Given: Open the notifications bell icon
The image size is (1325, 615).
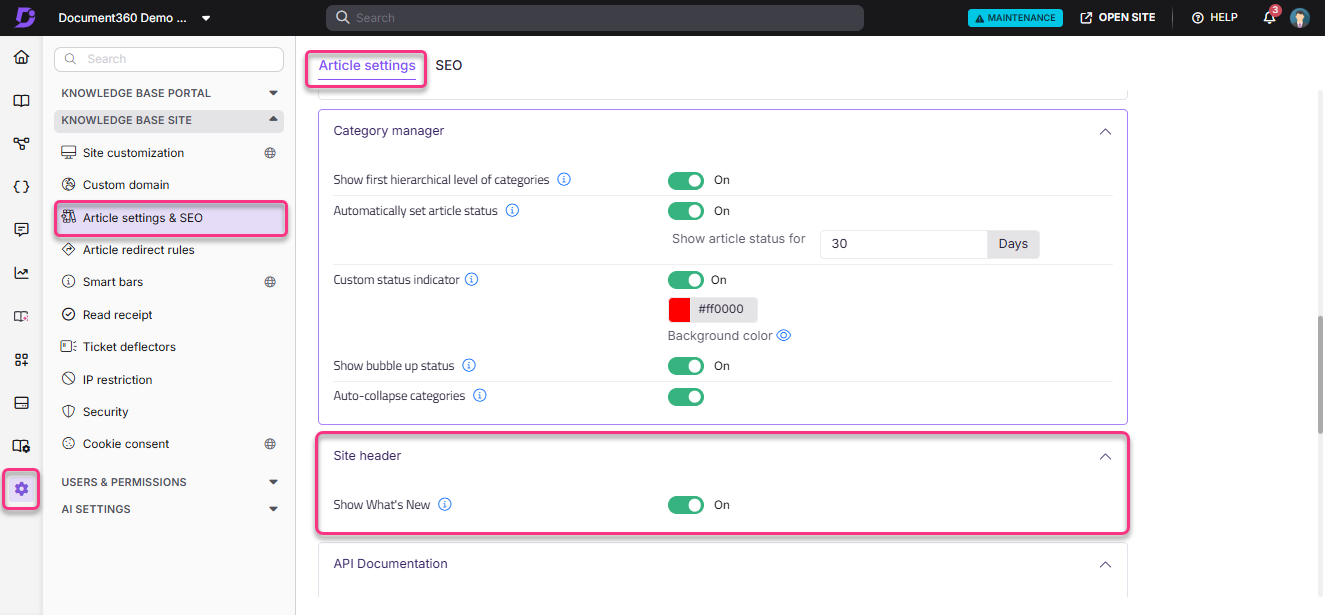Looking at the screenshot, I should pos(1268,17).
